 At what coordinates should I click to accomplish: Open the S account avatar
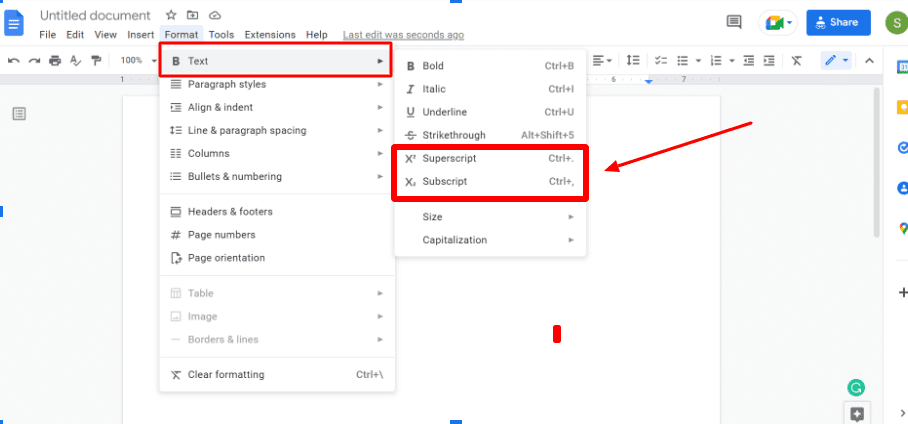coord(896,23)
